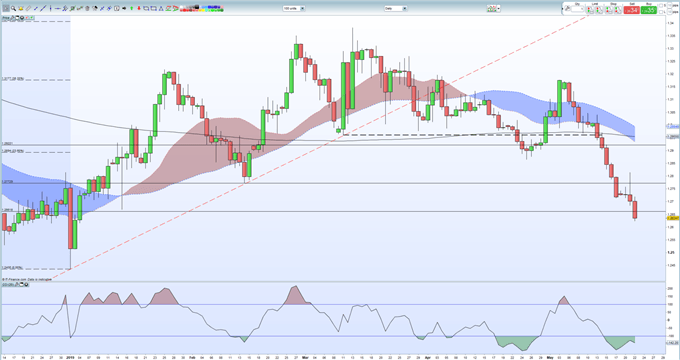Tick the L checkbox beside Buy button
Screen dimensions: 680x360
661,12
